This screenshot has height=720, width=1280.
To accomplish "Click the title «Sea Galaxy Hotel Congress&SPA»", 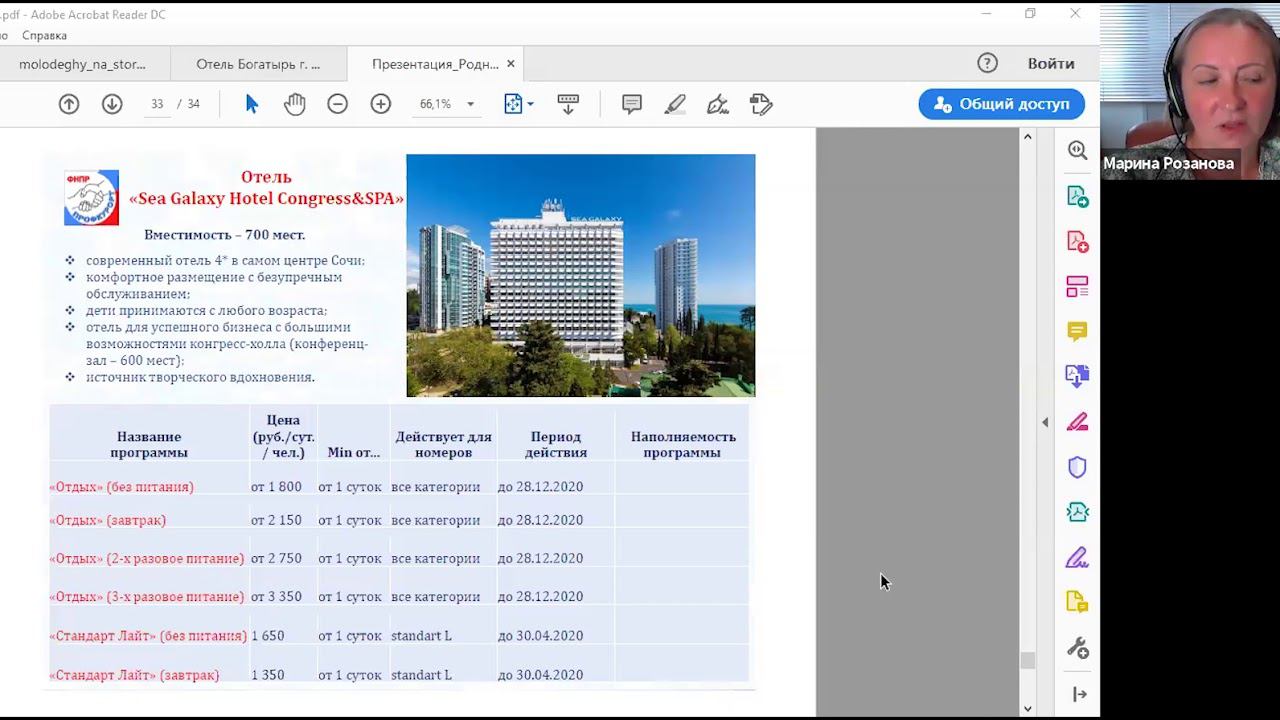I will [267, 198].
